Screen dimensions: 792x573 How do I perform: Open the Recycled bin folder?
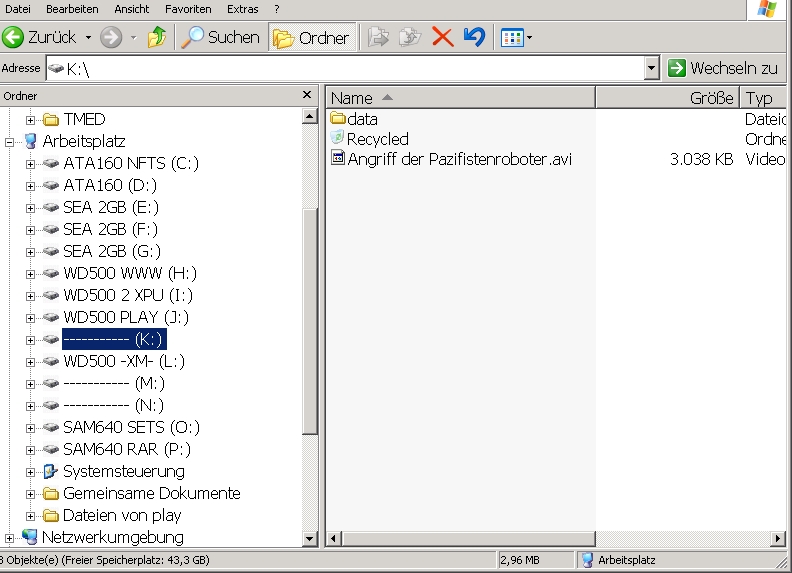point(377,139)
